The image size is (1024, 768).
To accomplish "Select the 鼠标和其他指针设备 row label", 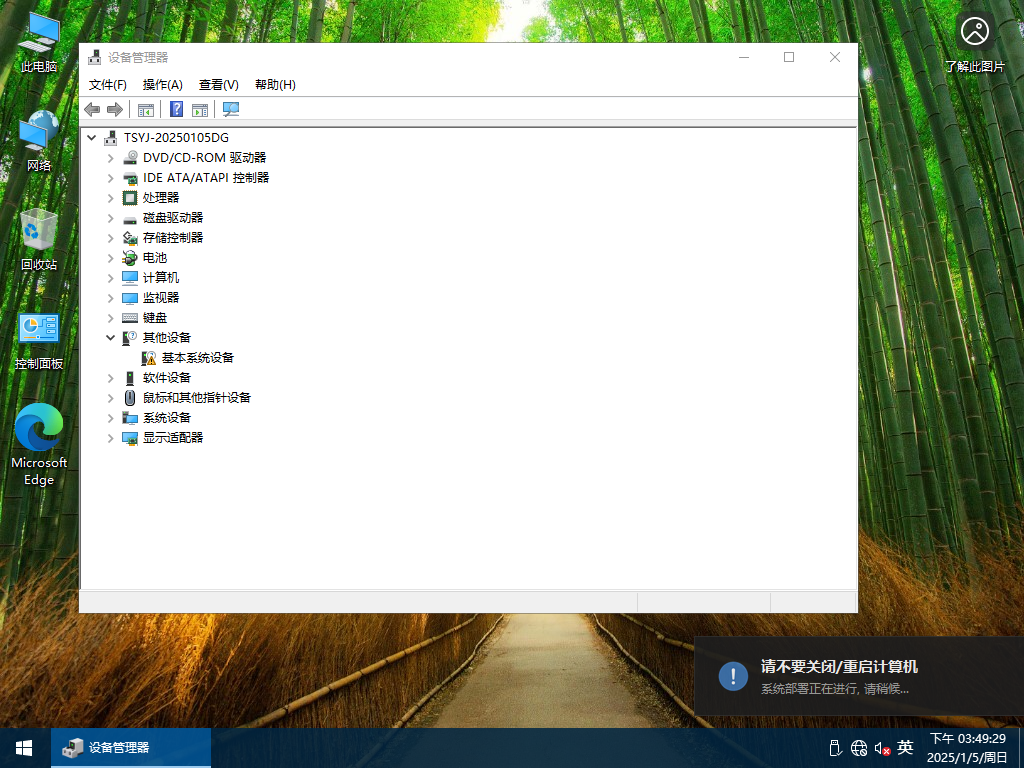I will (x=197, y=398).
